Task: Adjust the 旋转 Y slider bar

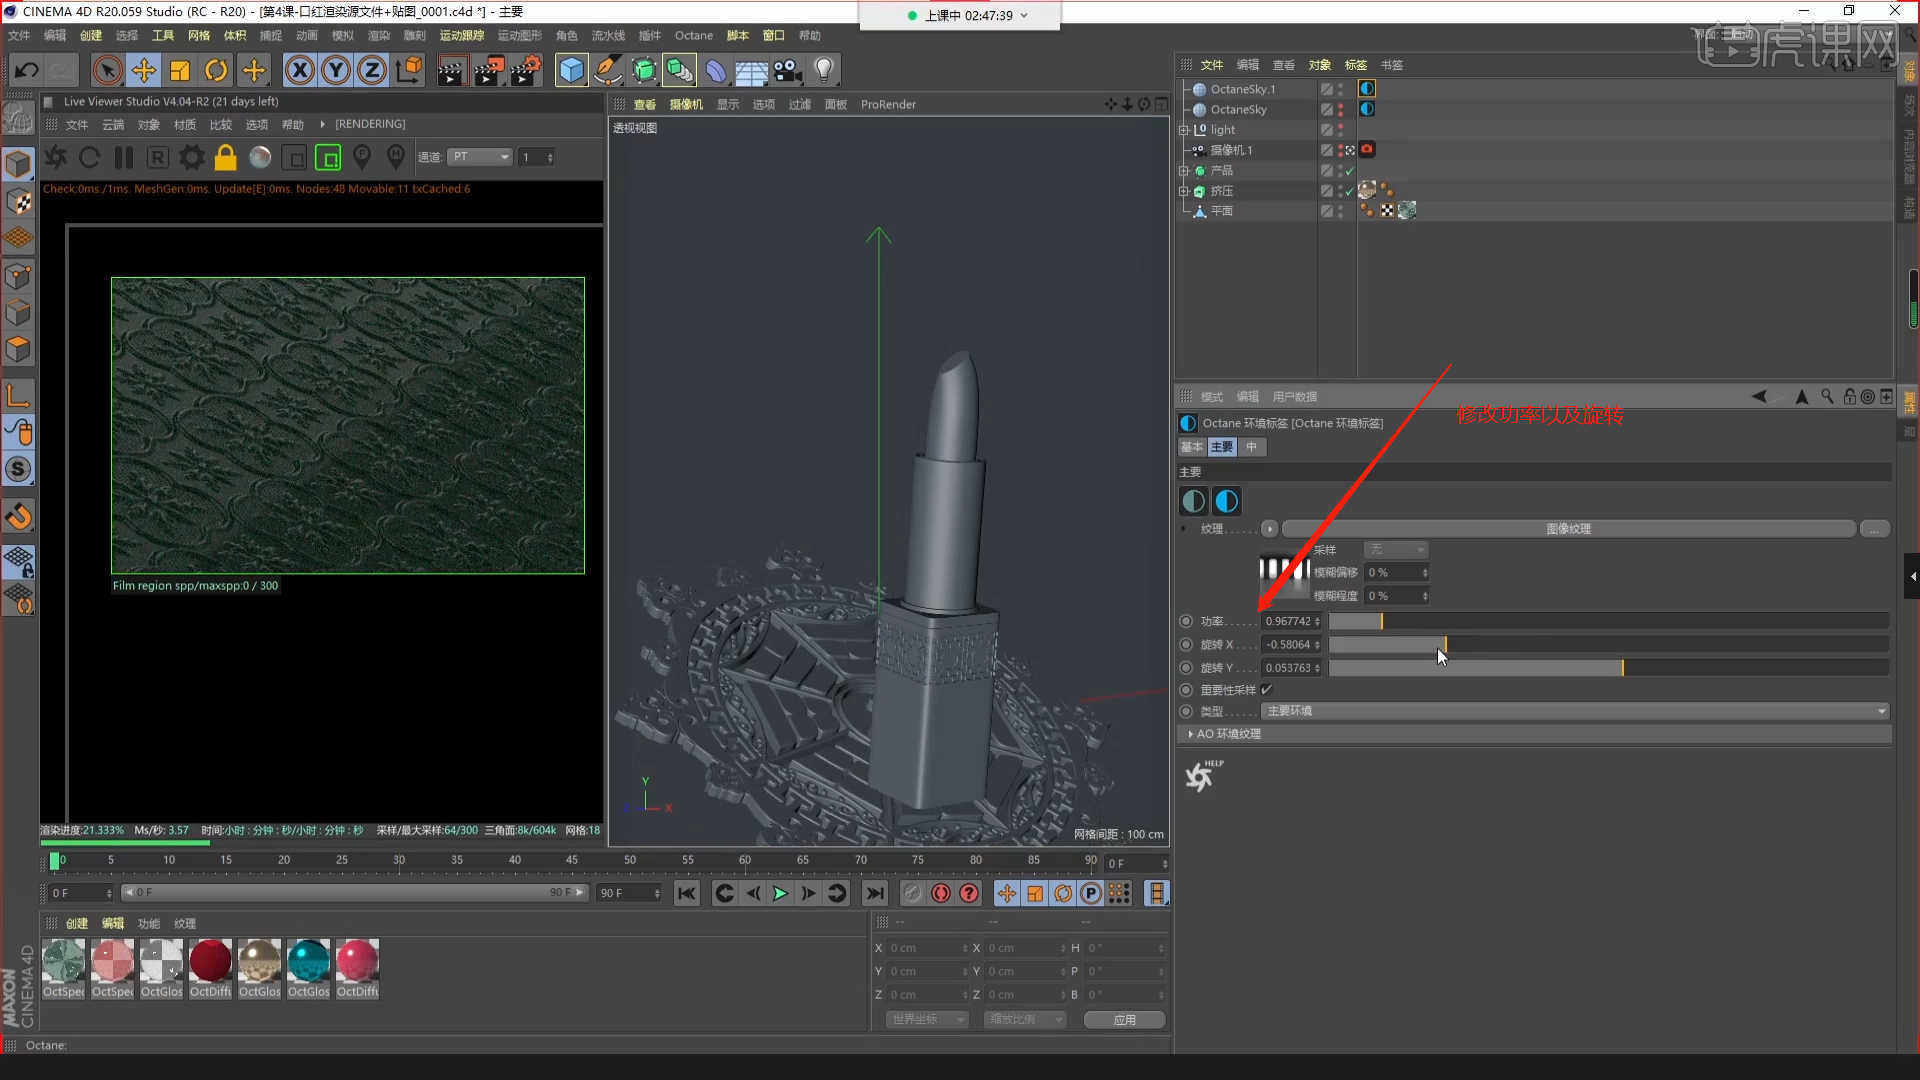Action: 1608,668
